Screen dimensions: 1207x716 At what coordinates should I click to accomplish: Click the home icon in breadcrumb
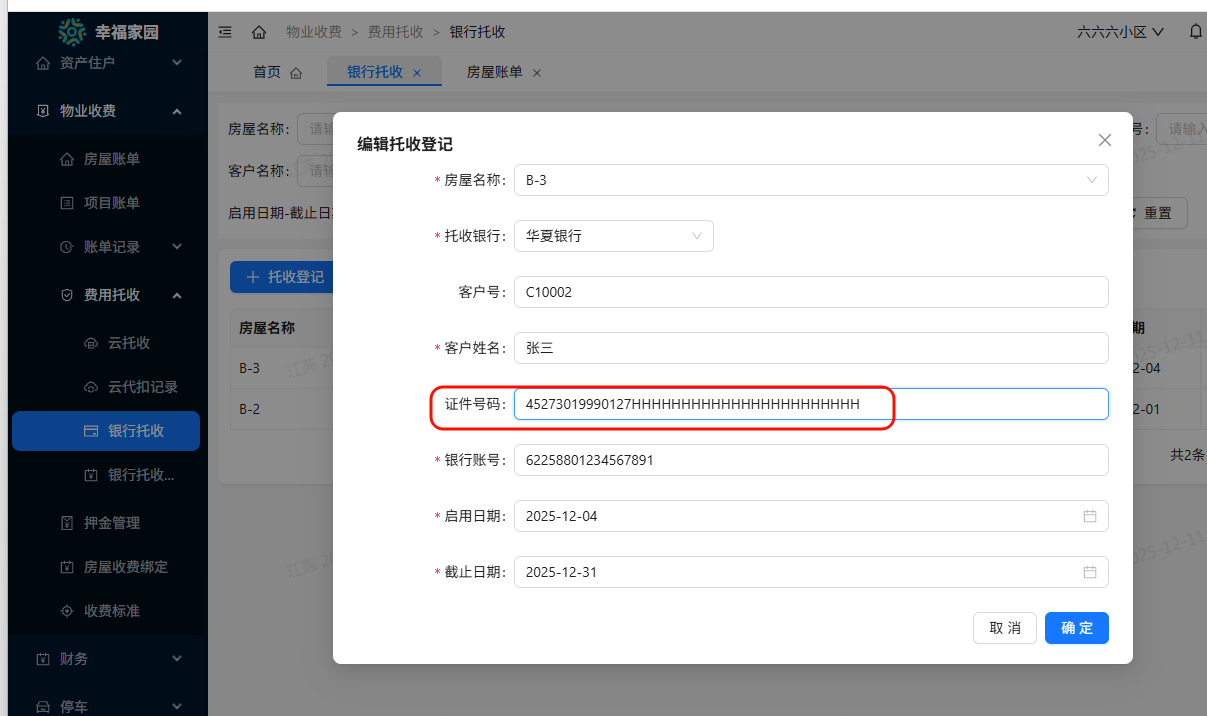259,32
